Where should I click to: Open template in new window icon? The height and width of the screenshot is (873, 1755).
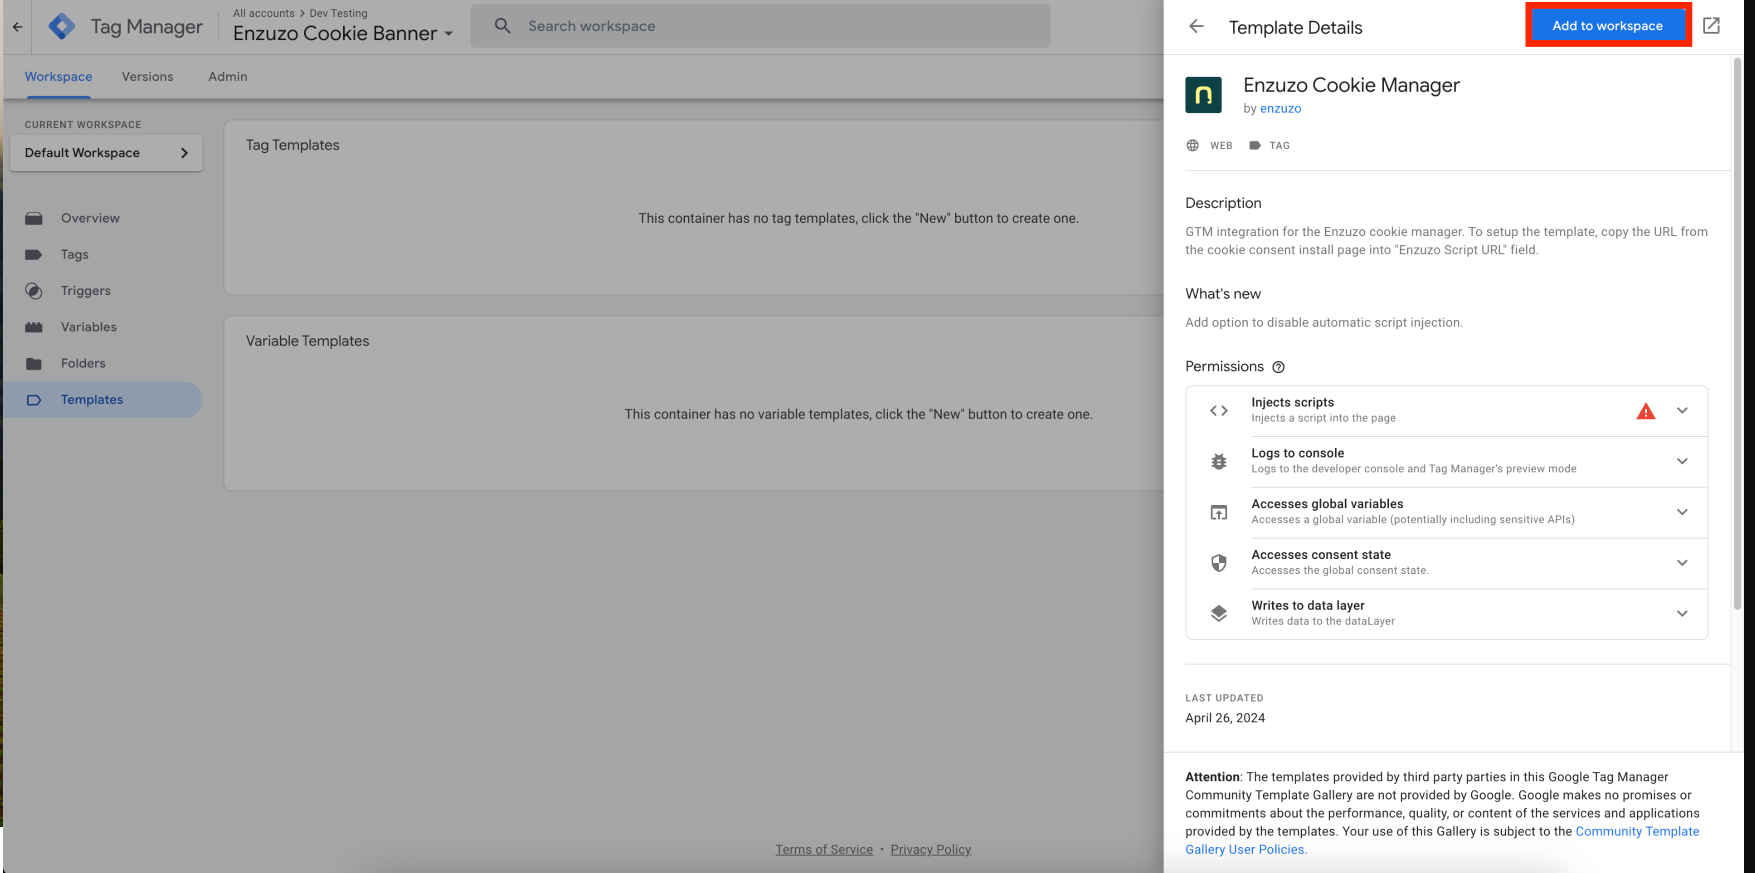tap(1712, 26)
